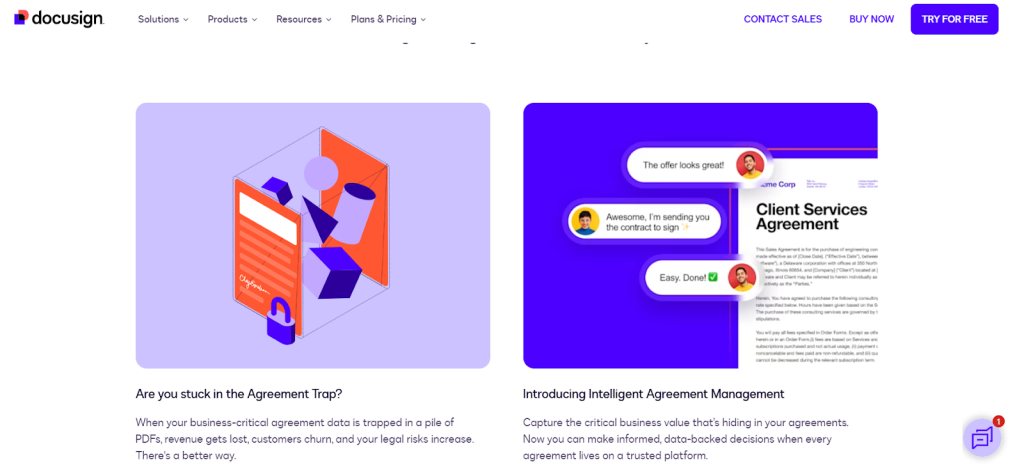Screen dimensions: 1024x474
Task: Open the Agreement Trap illustration card
Action: coord(313,235)
